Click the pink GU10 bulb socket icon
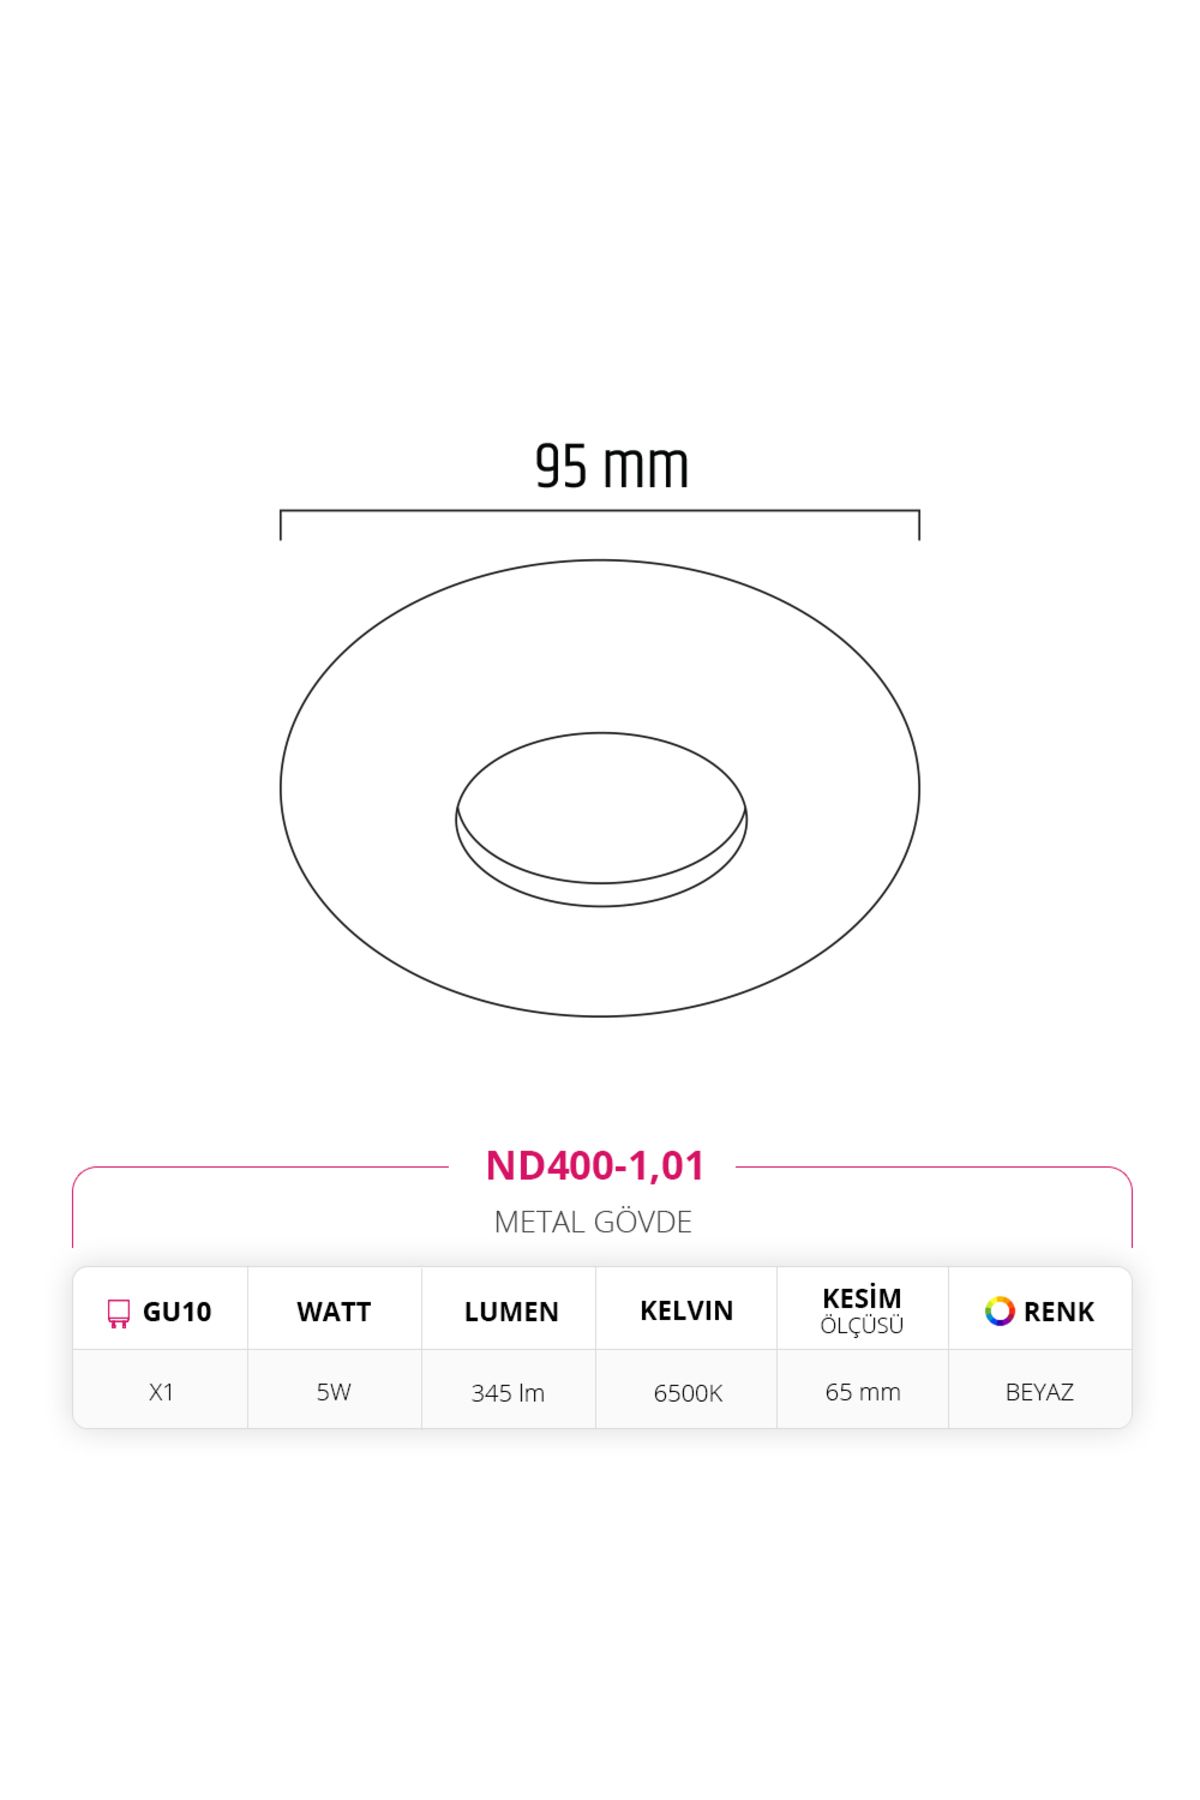Screen dimensions: 1200x1800 point(118,1313)
